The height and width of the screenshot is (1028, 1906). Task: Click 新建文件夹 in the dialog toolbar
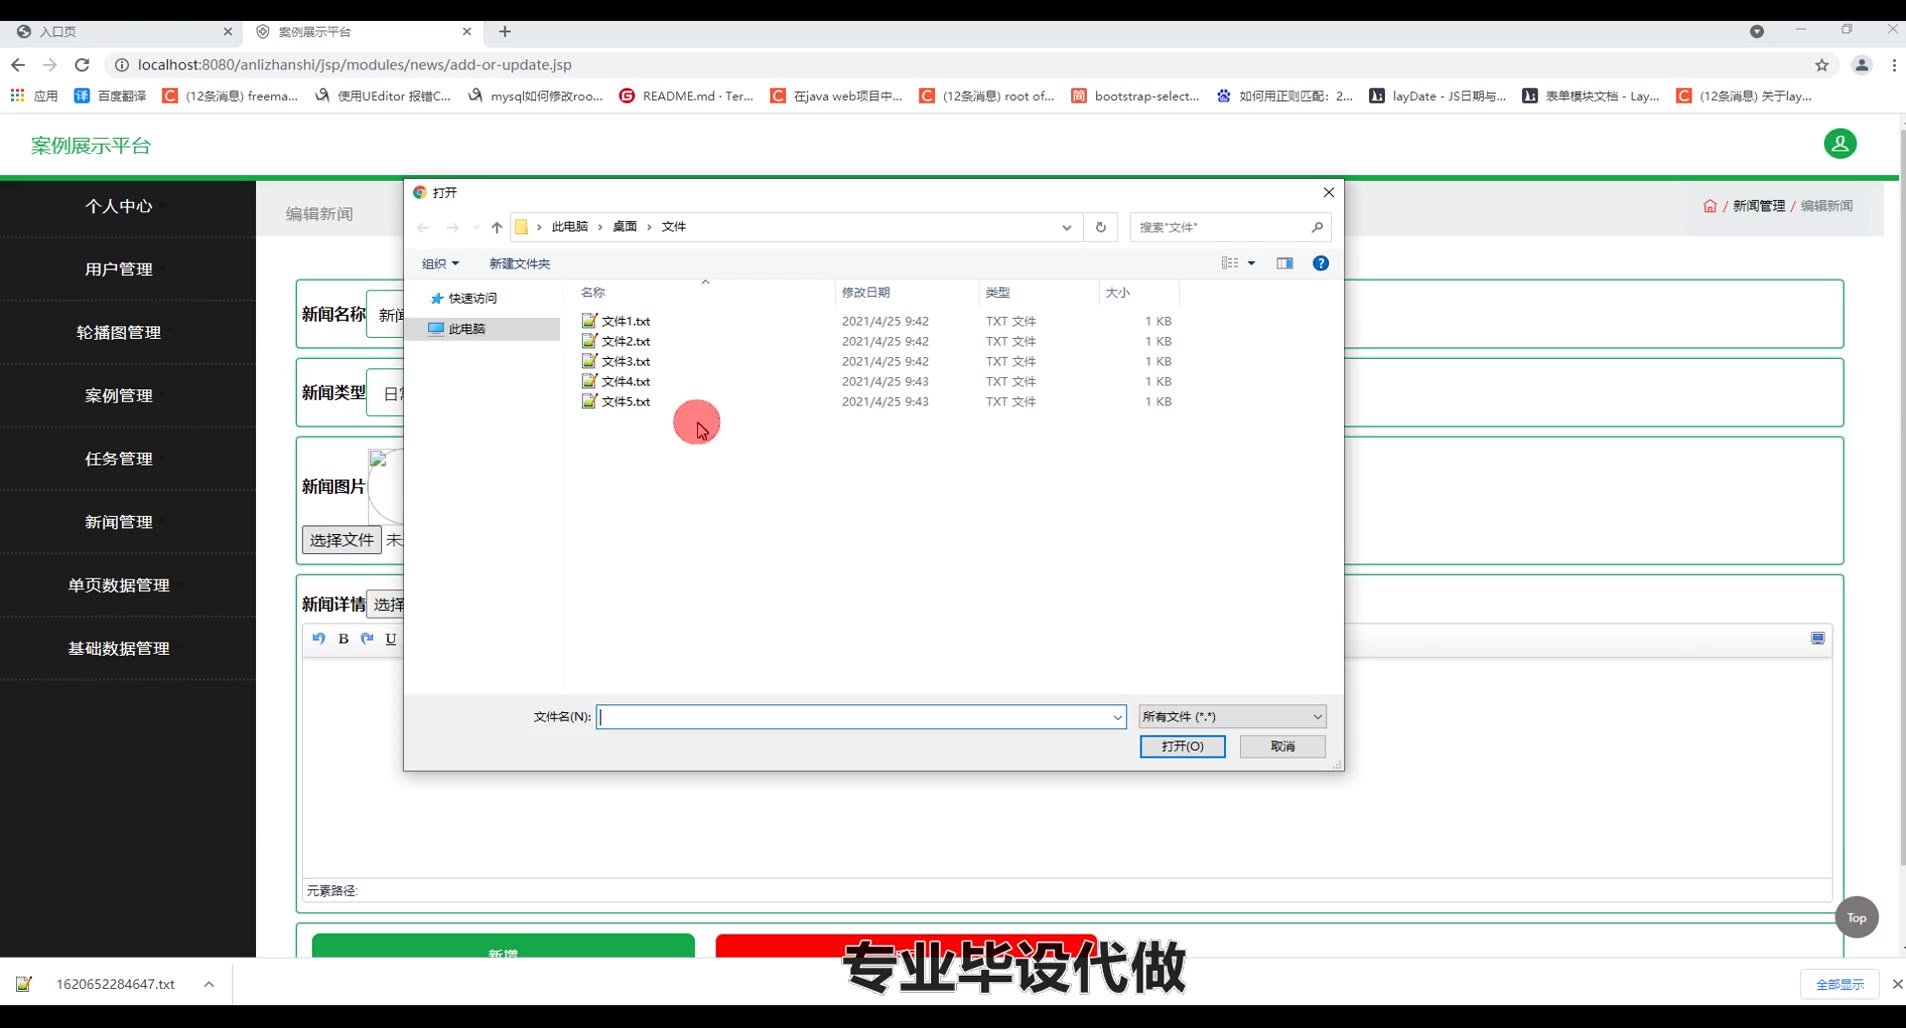point(519,264)
